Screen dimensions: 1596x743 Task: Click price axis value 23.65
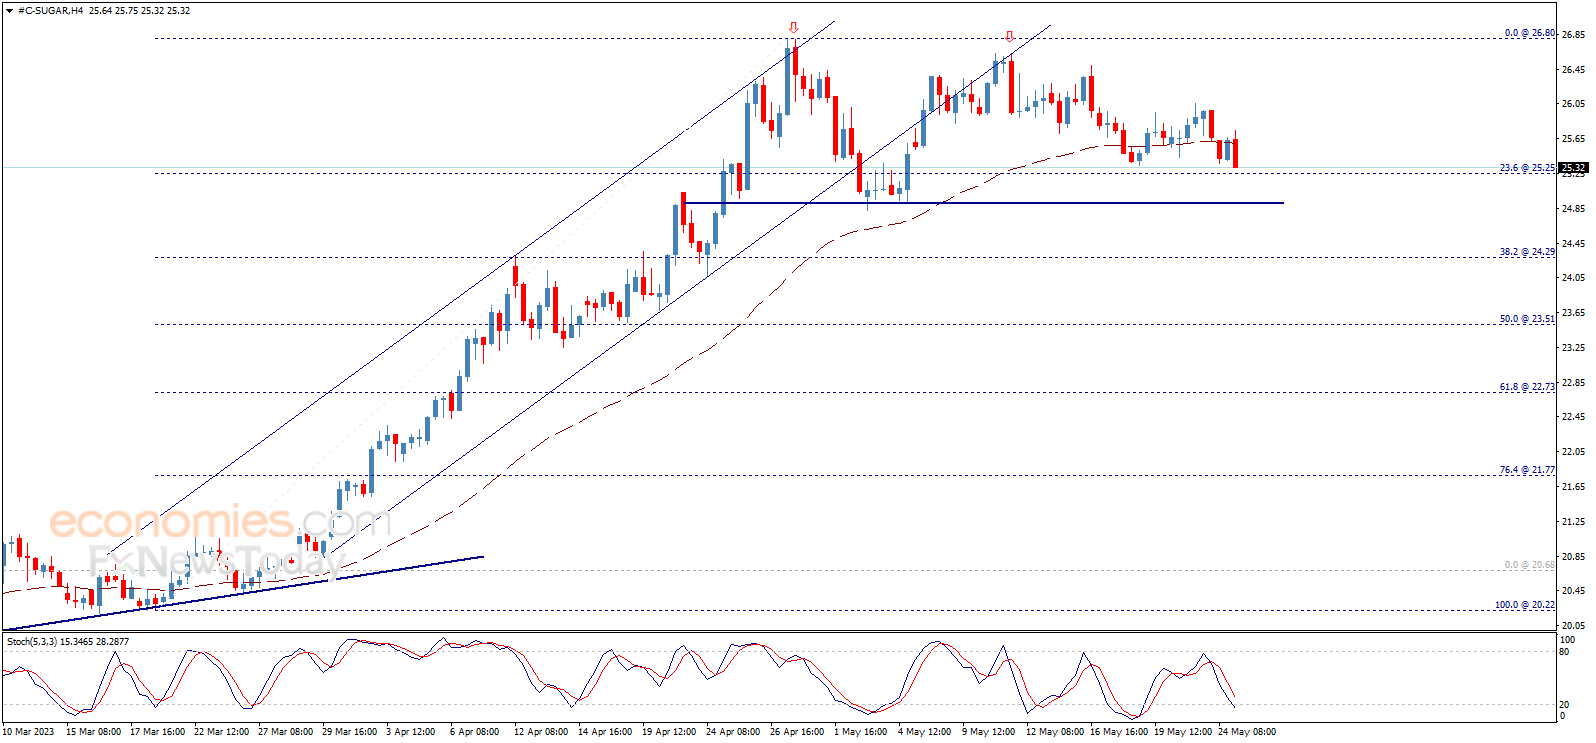(1573, 313)
